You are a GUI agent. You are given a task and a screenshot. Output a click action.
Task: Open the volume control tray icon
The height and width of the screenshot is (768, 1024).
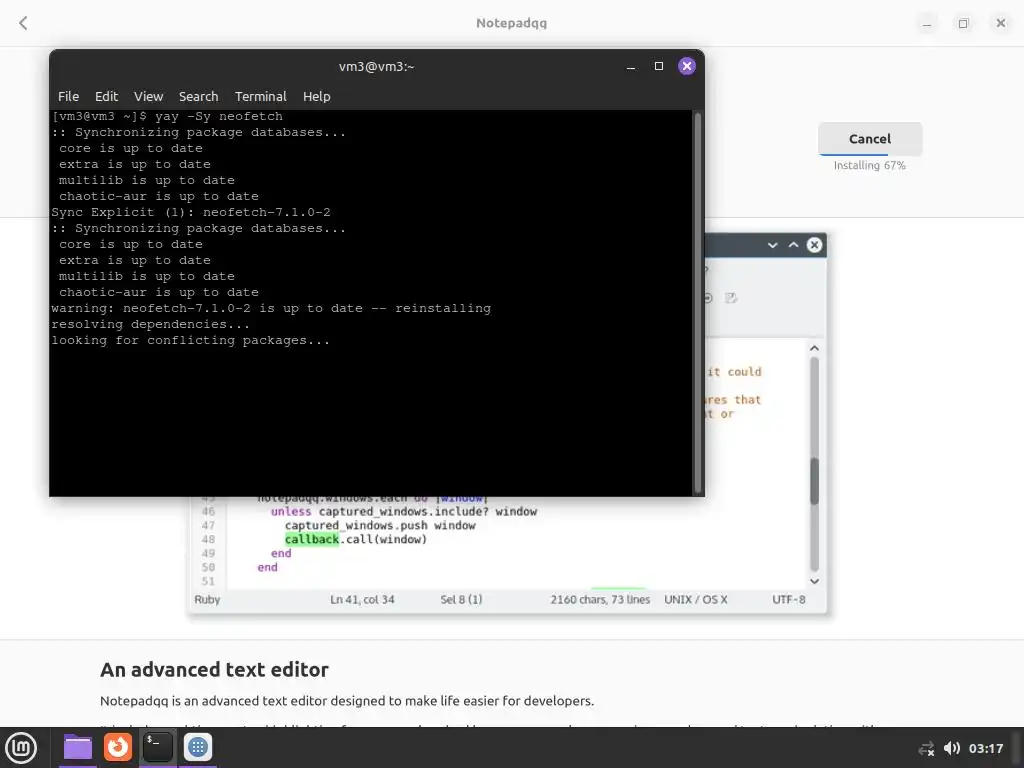(x=952, y=748)
